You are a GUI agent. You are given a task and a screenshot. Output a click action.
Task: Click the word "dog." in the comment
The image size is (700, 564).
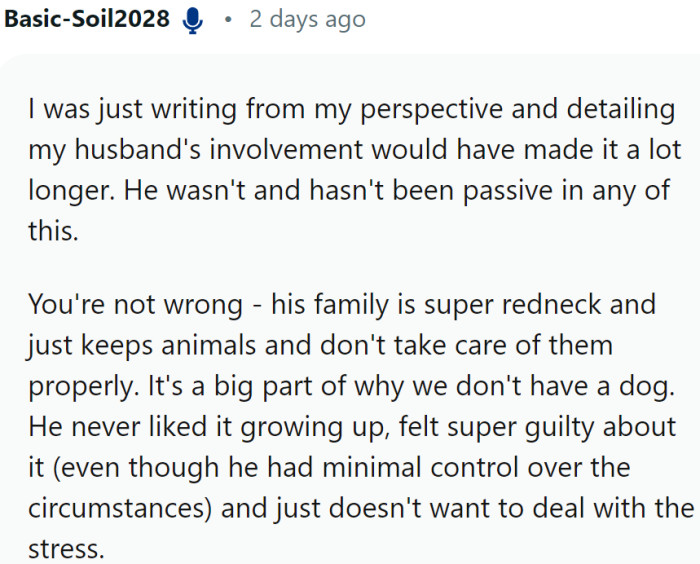(646, 385)
